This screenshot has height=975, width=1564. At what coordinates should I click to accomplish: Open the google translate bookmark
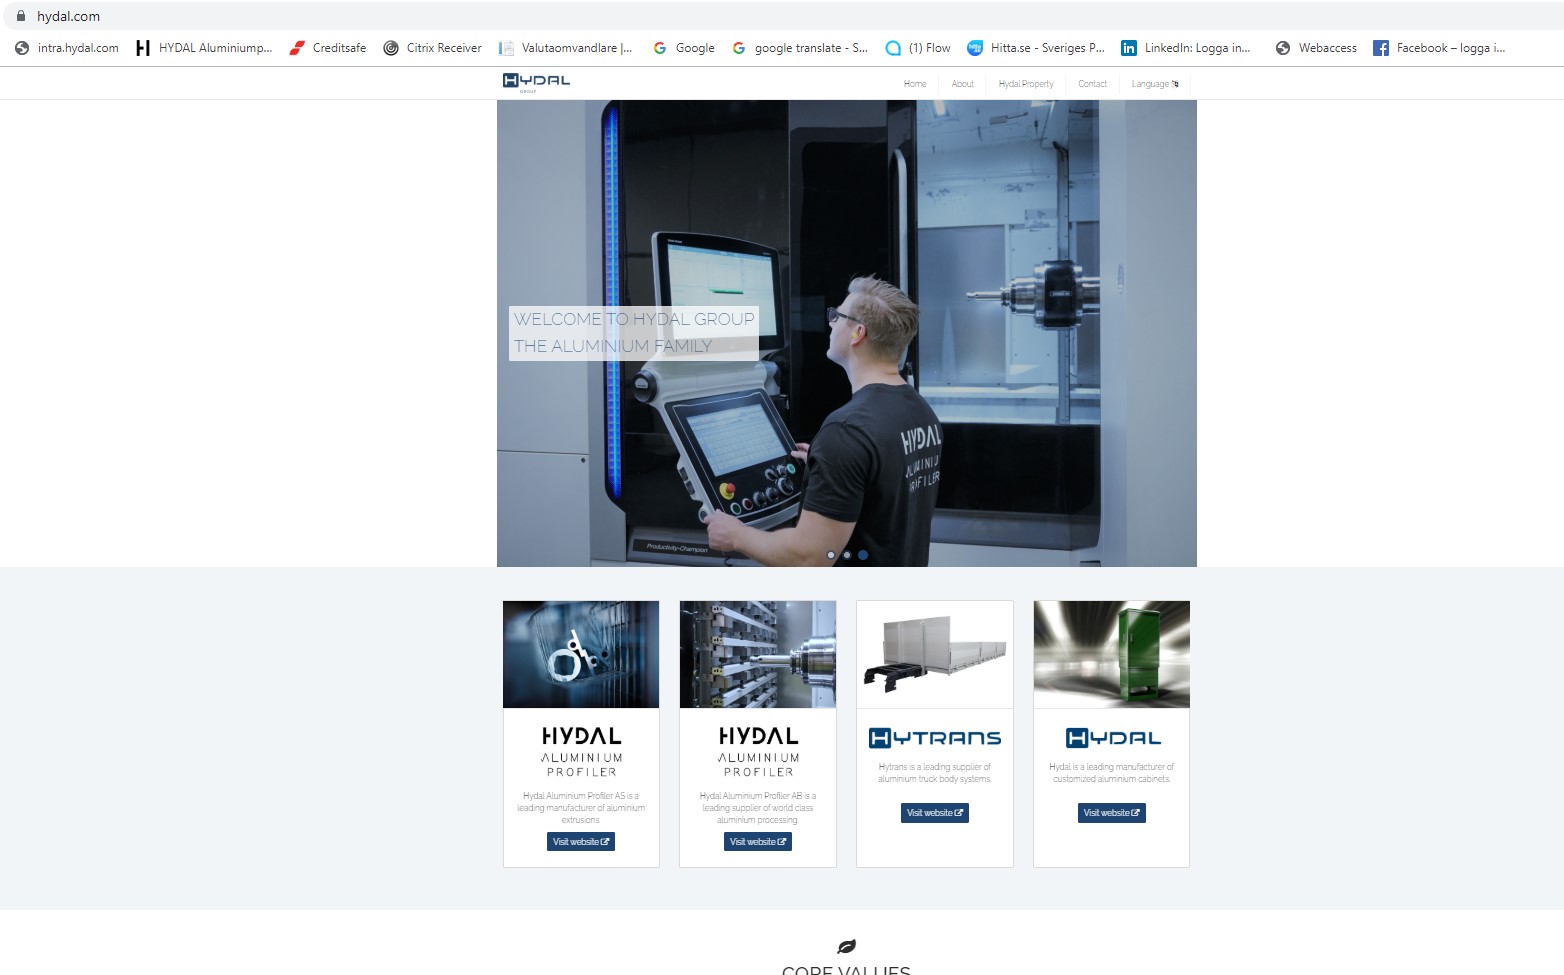[800, 48]
